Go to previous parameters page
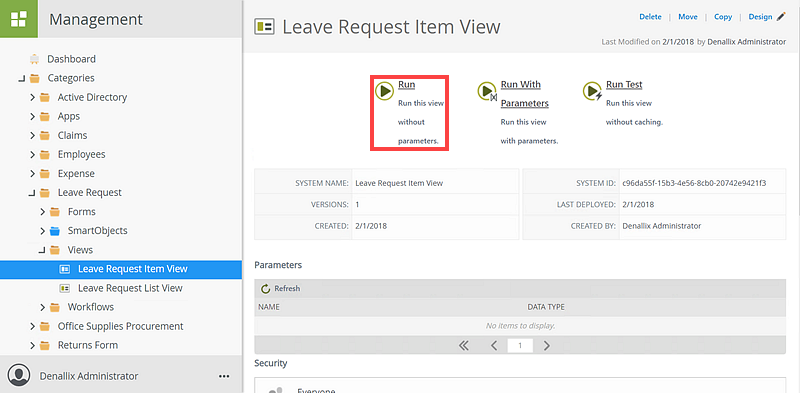 pos(494,346)
